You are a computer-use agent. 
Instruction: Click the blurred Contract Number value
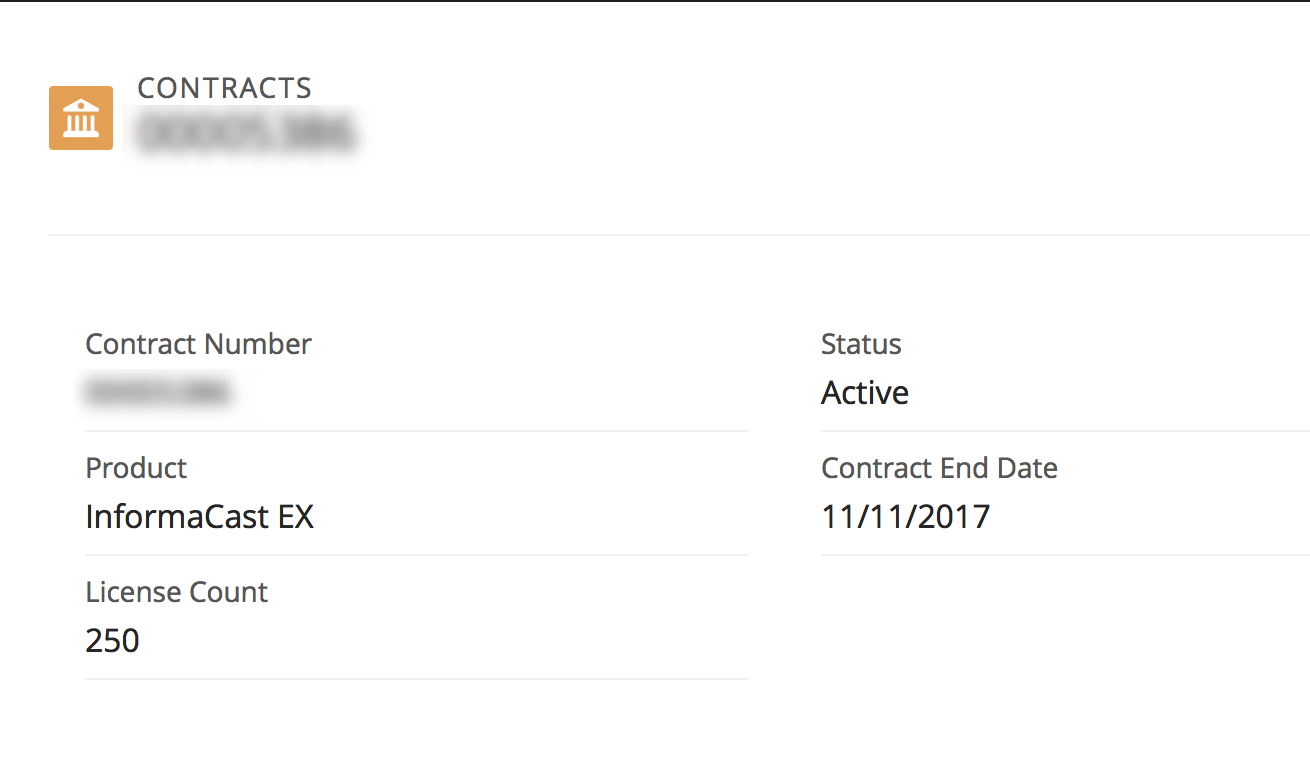(158, 392)
